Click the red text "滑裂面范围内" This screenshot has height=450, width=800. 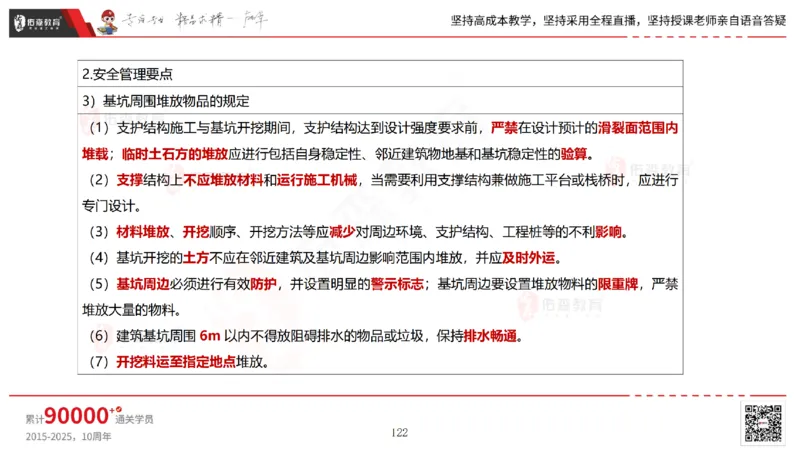point(638,128)
